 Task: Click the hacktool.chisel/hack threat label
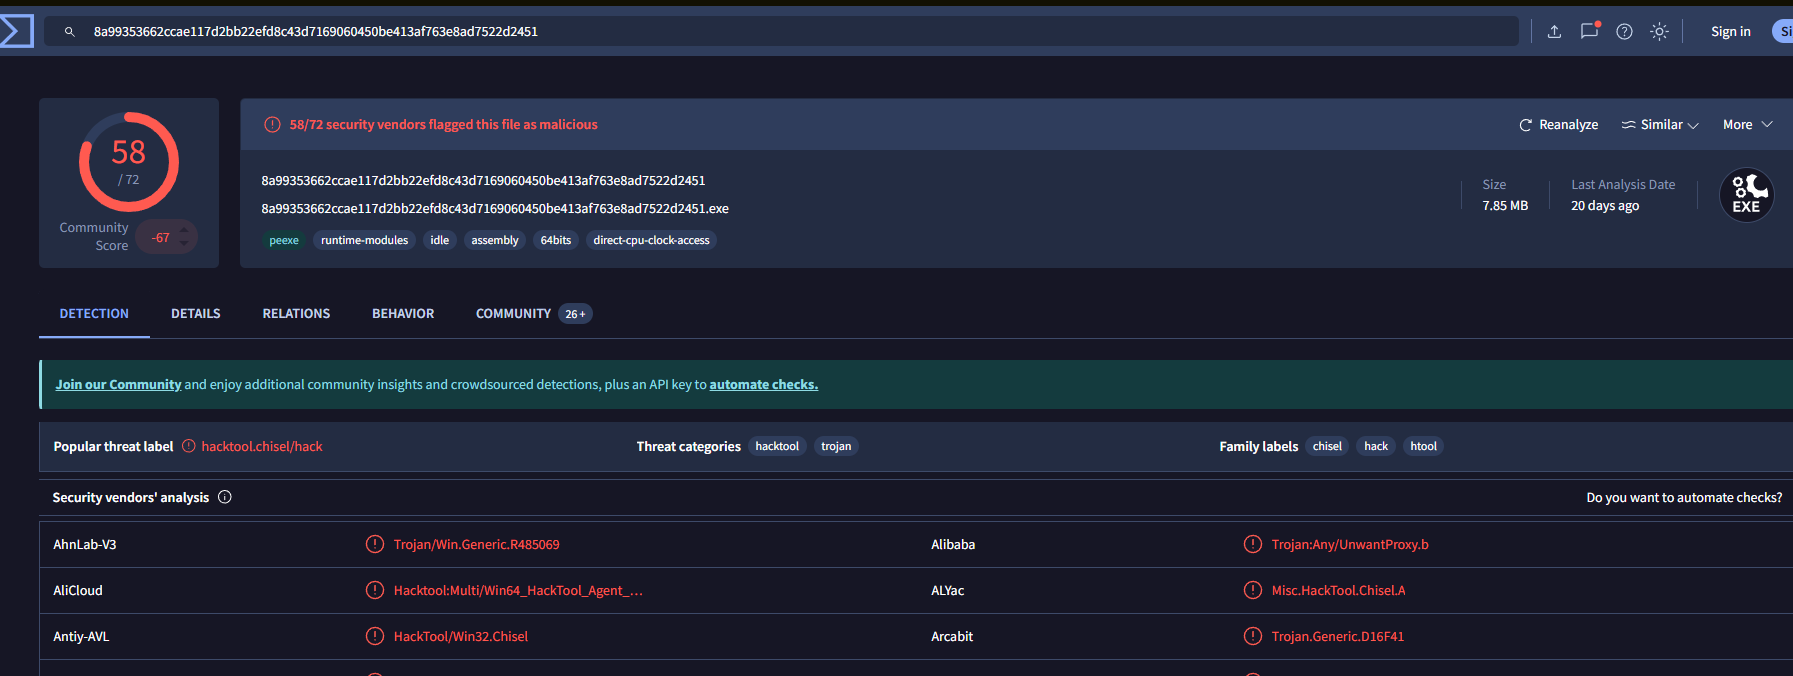[262, 447]
